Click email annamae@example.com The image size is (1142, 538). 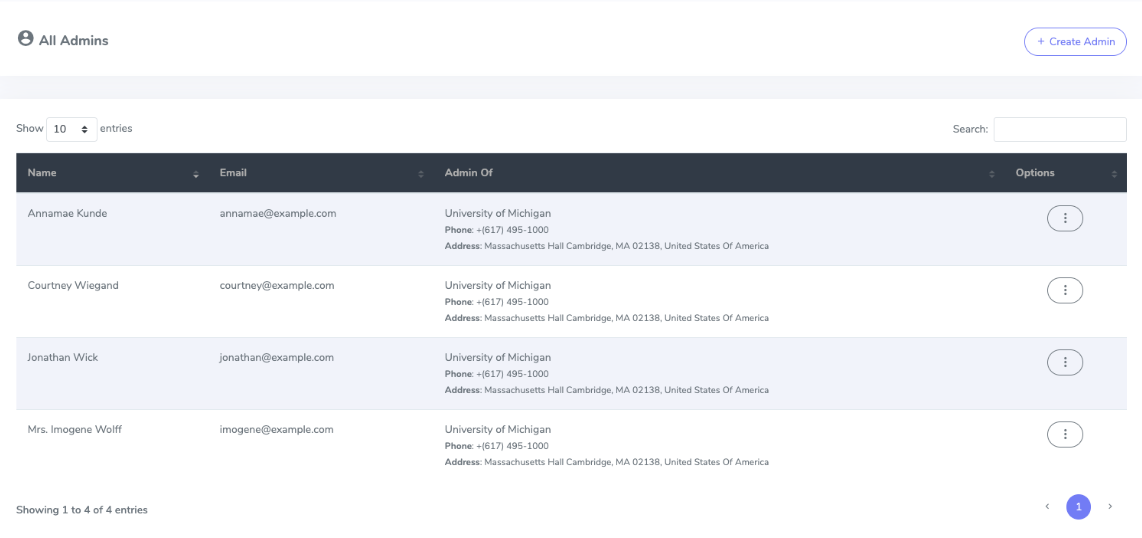point(278,213)
